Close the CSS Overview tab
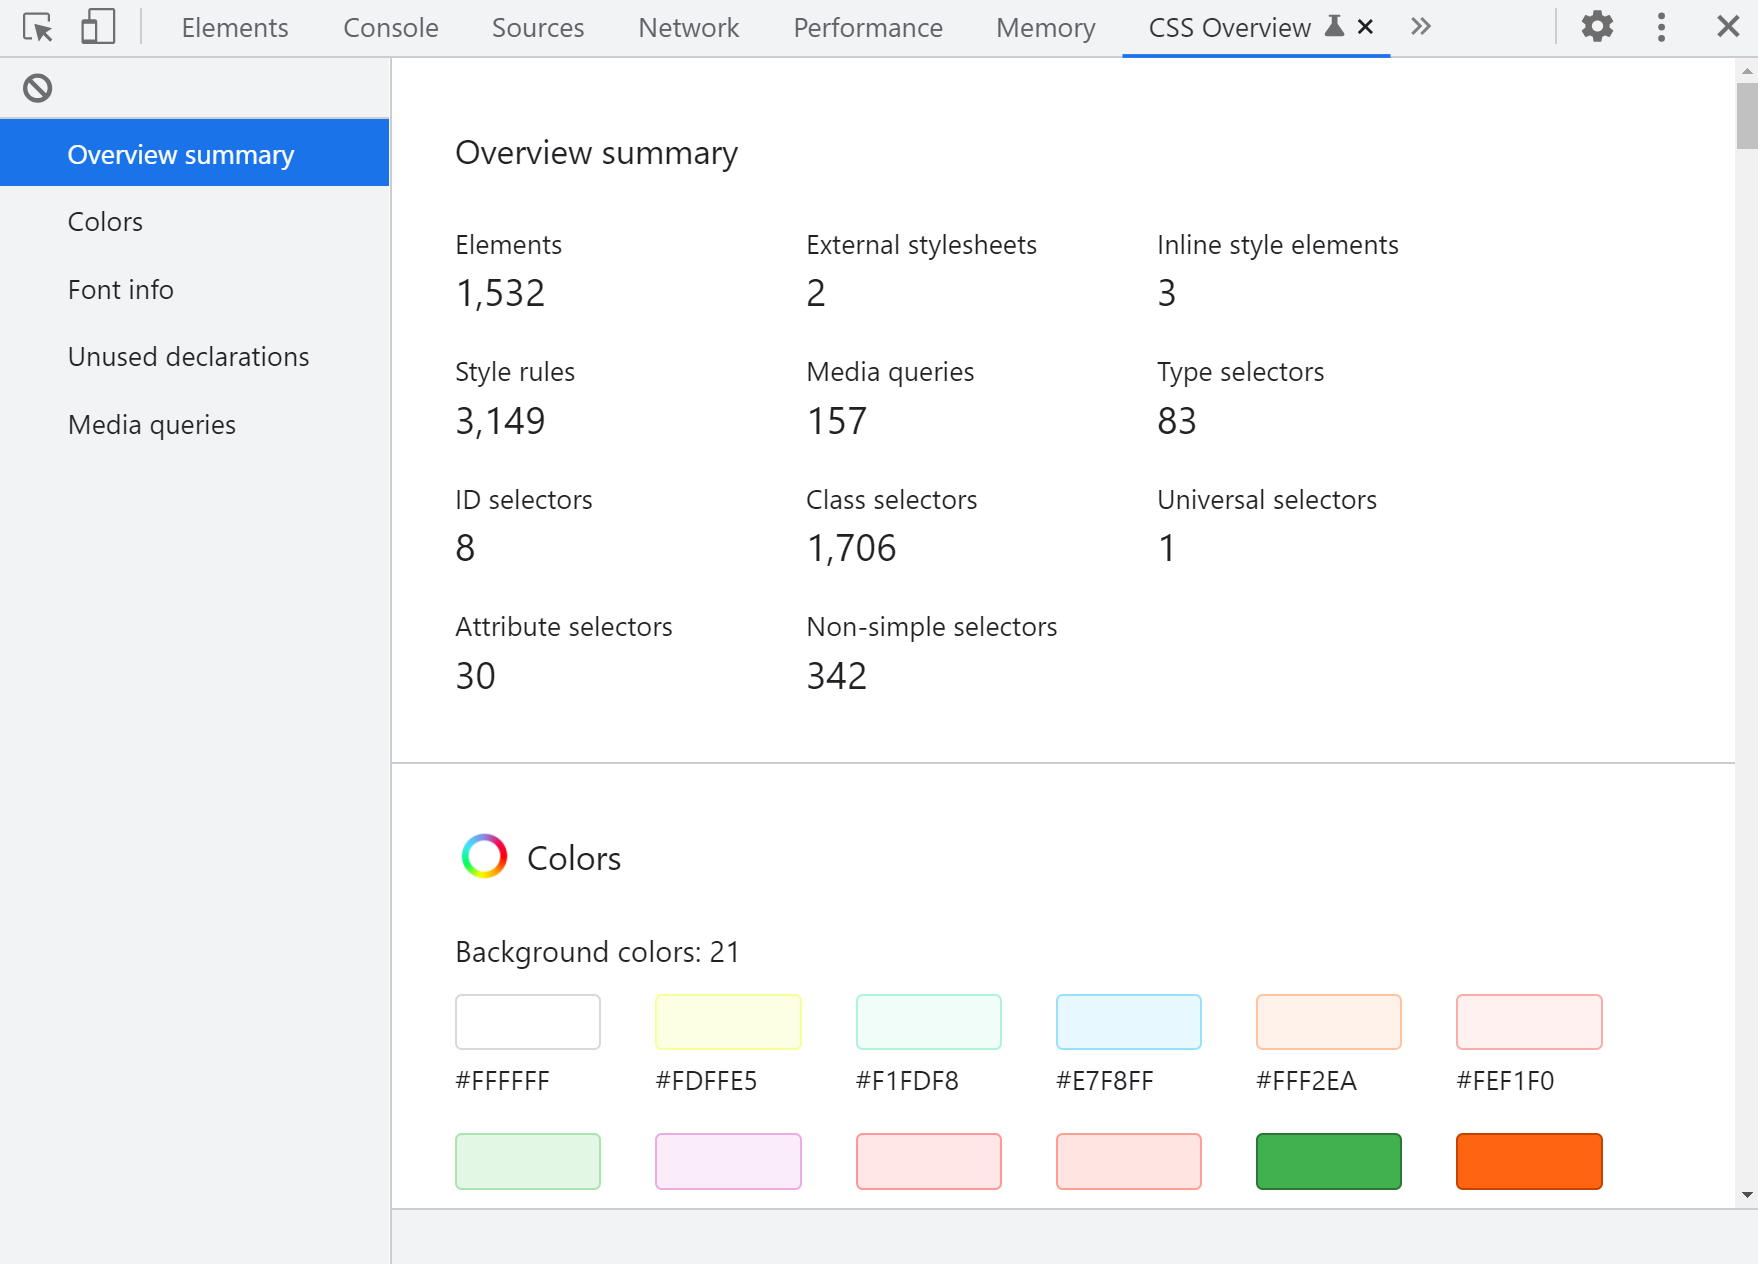Viewport: 1758px width, 1264px height. [x=1365, y=27]
